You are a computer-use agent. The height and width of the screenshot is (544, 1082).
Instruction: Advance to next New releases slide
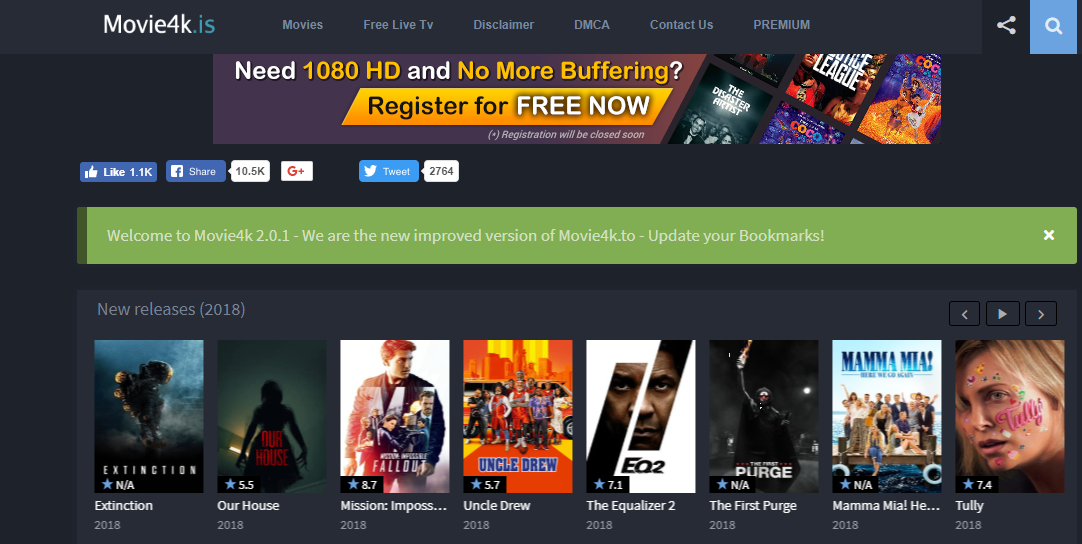[x=1041, y=314]
